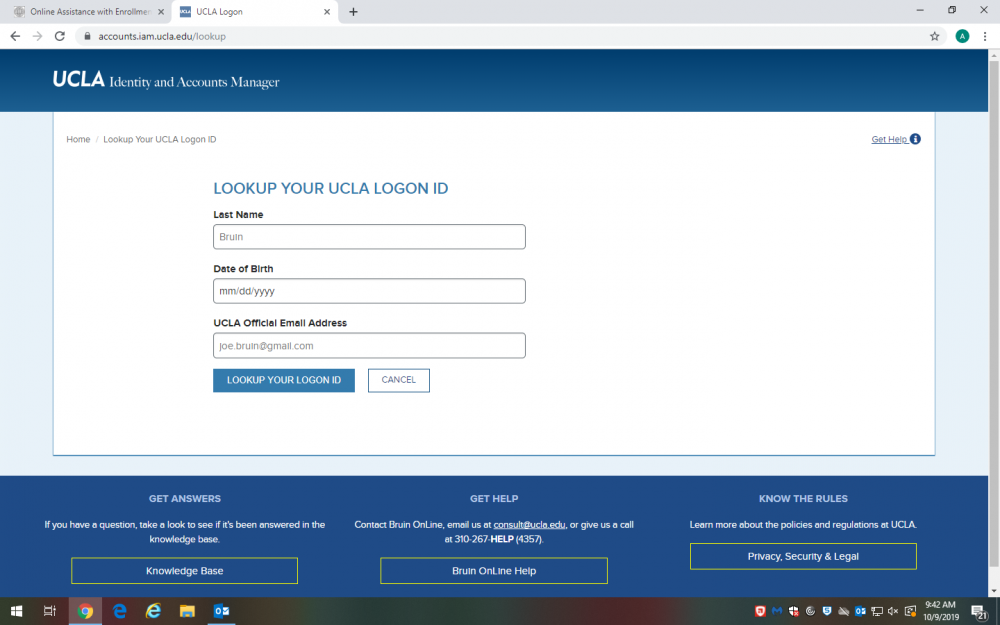Viewport: 1000px width, 625px height.
Task: Focus the Date of Birth field
Action: coord(369,291)
